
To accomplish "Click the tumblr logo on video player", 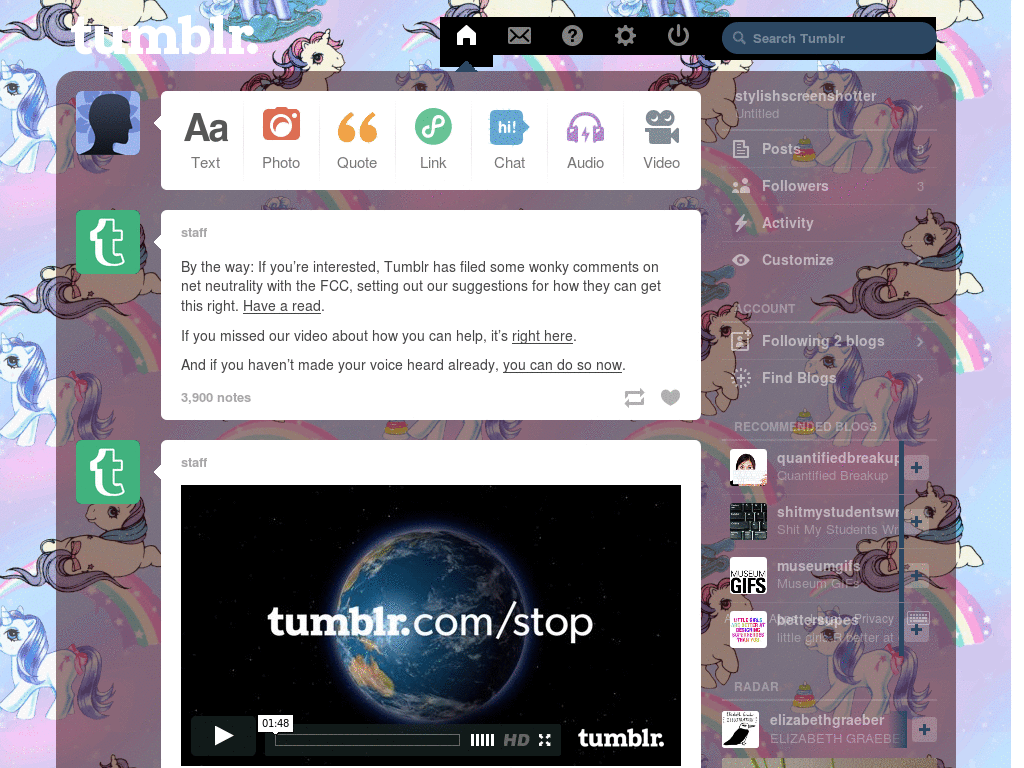I will pyautogui.click(x=620, y=738).
